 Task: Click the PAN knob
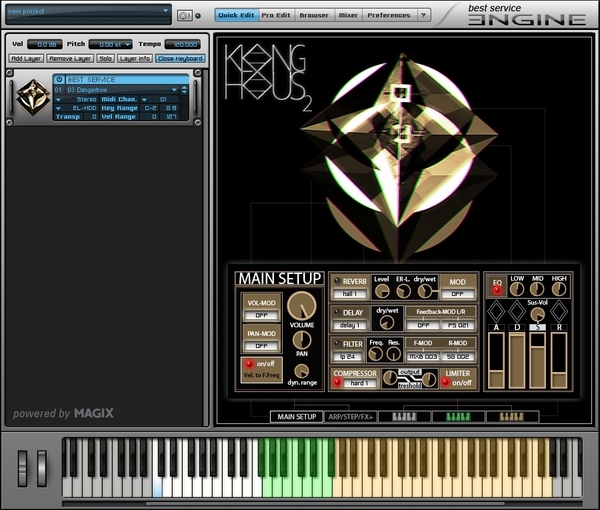(301, 340)
